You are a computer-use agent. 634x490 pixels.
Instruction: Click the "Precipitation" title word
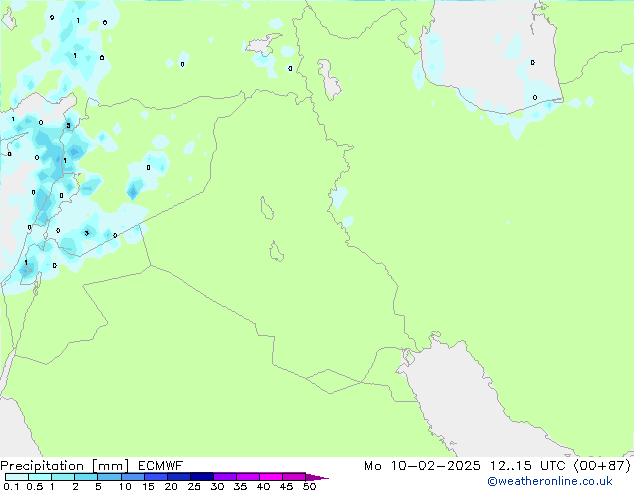pyautogui.click(x=42, y=466)
